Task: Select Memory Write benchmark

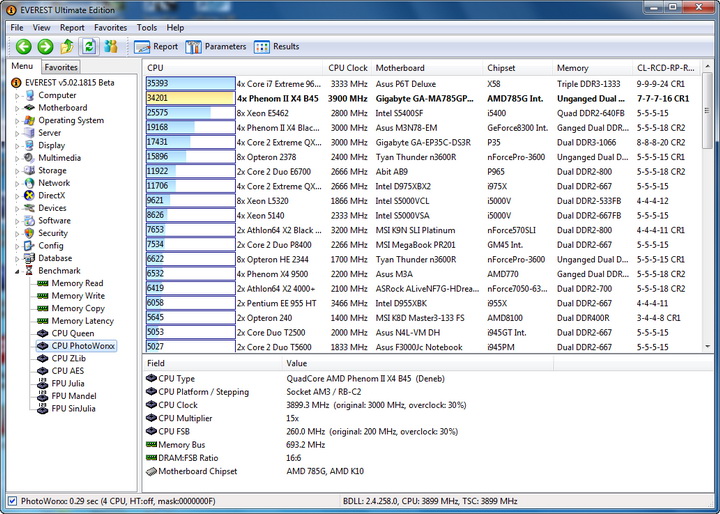Action: [78, 296]
